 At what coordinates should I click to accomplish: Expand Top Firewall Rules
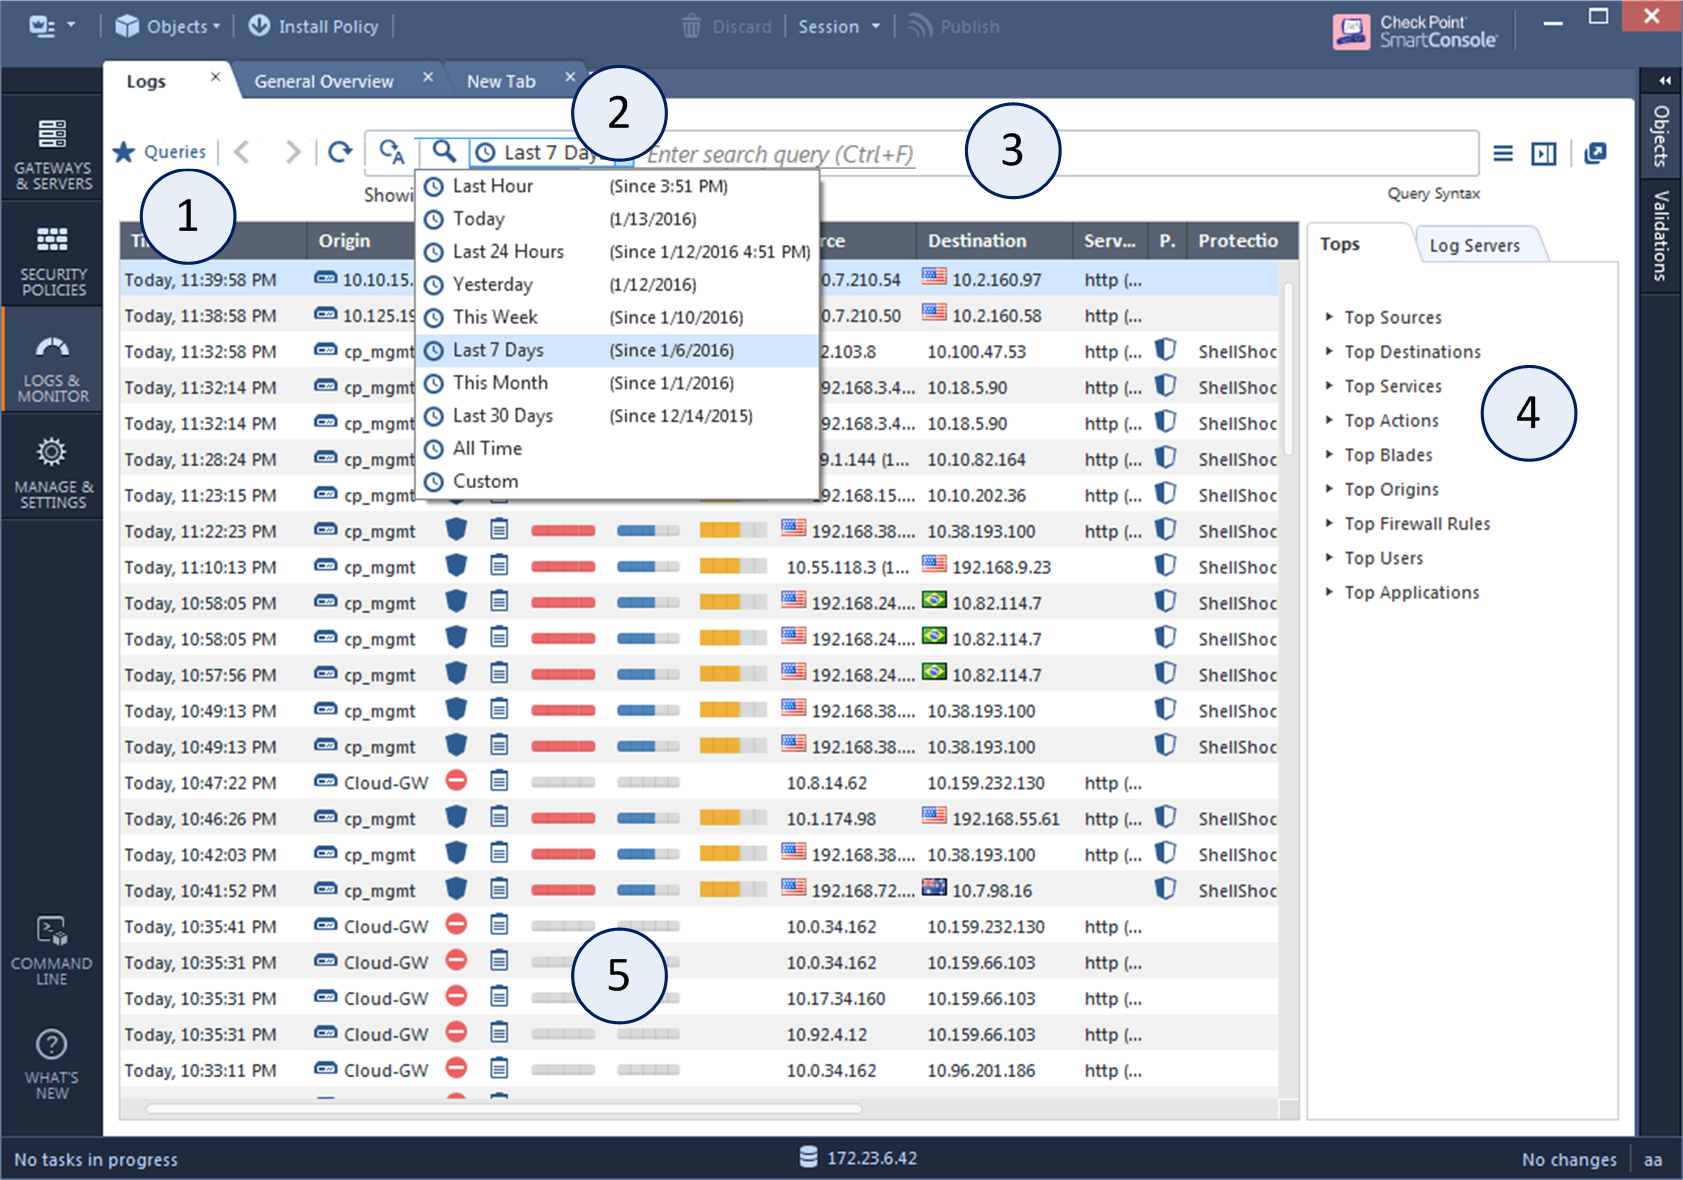tap(1416, 523)
